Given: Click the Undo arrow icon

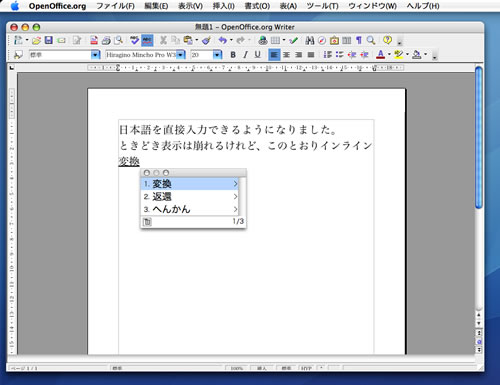Looking at the screenshot, I should click(223, 40).
